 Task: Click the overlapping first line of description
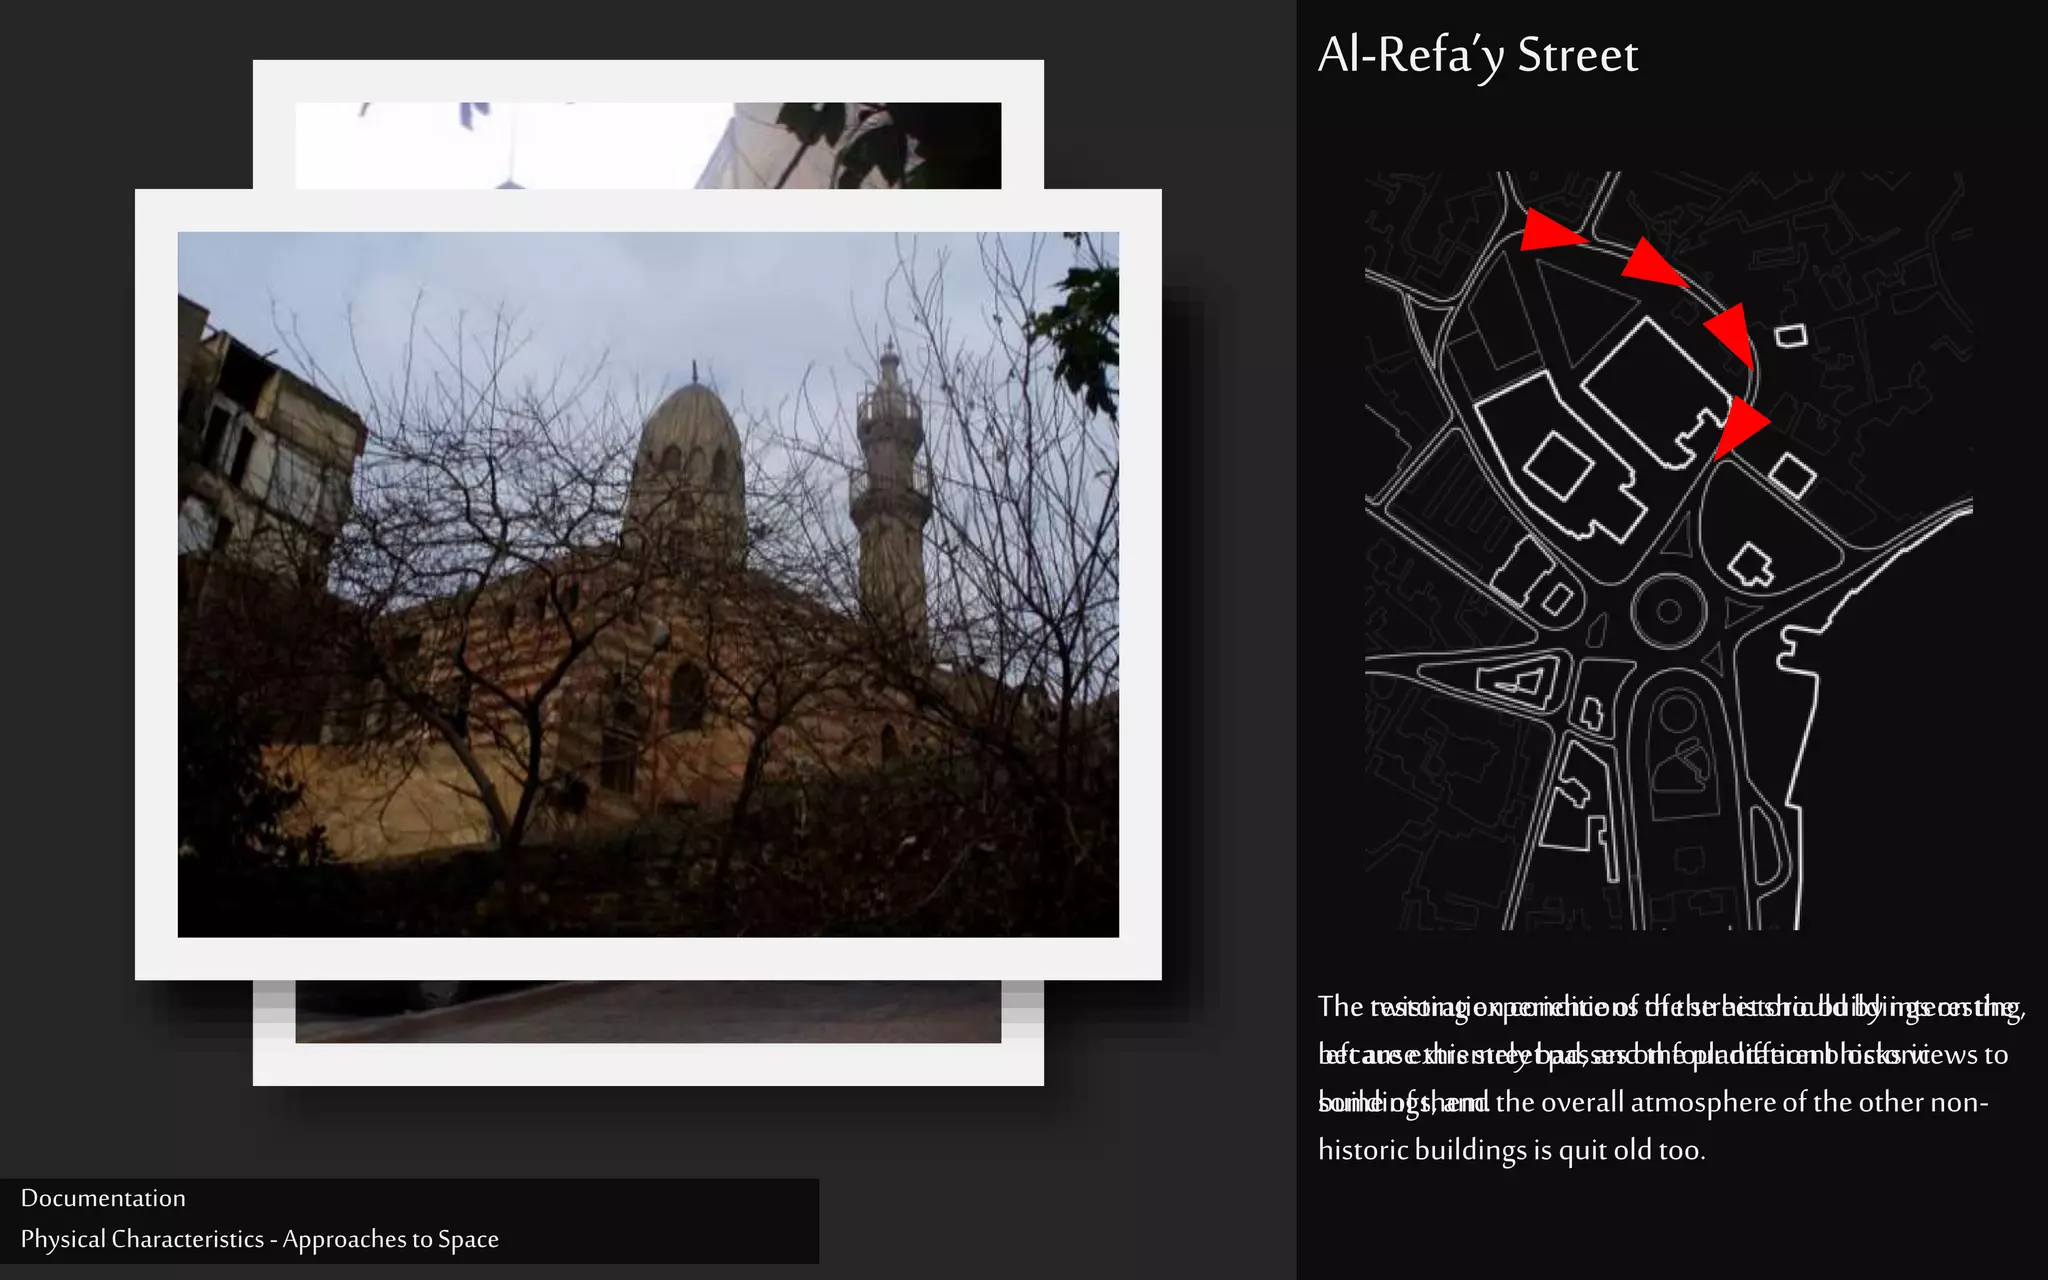point(1670,1006)
